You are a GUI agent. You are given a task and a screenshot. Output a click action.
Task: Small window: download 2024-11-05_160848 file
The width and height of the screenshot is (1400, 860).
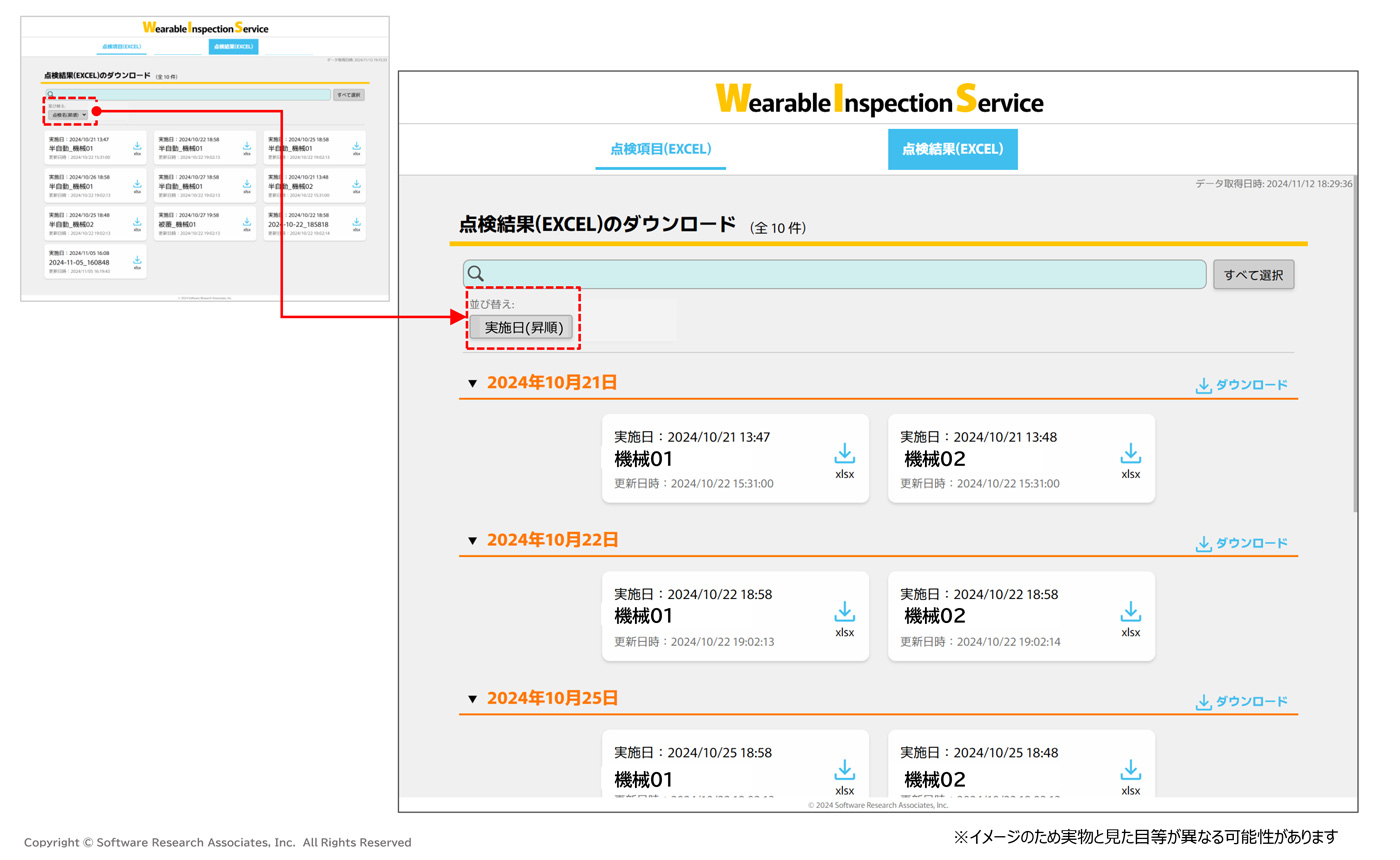[x=137, y=262]
